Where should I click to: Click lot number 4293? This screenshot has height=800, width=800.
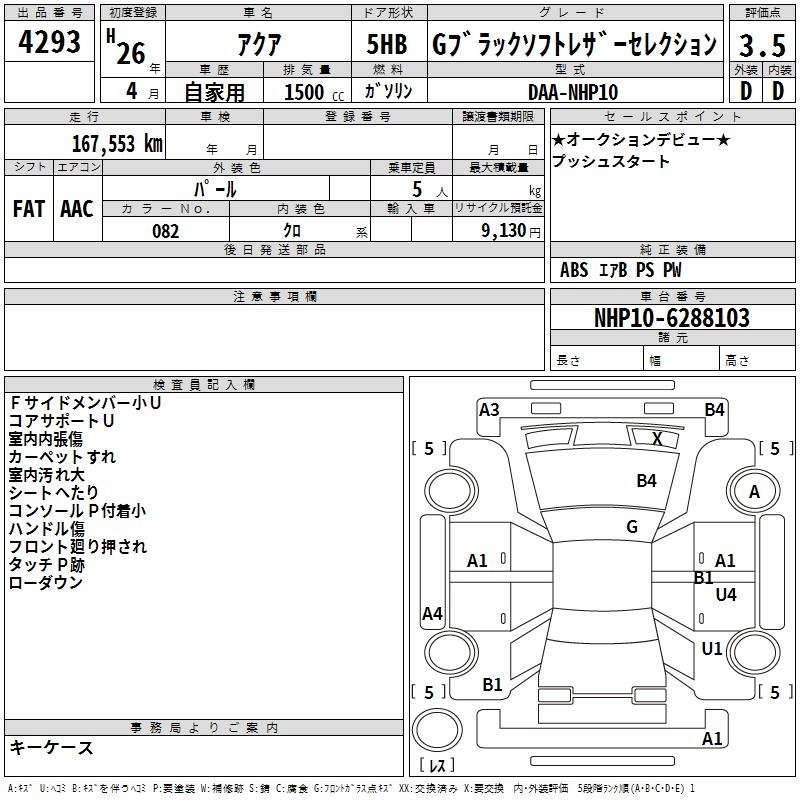[49, 41]
